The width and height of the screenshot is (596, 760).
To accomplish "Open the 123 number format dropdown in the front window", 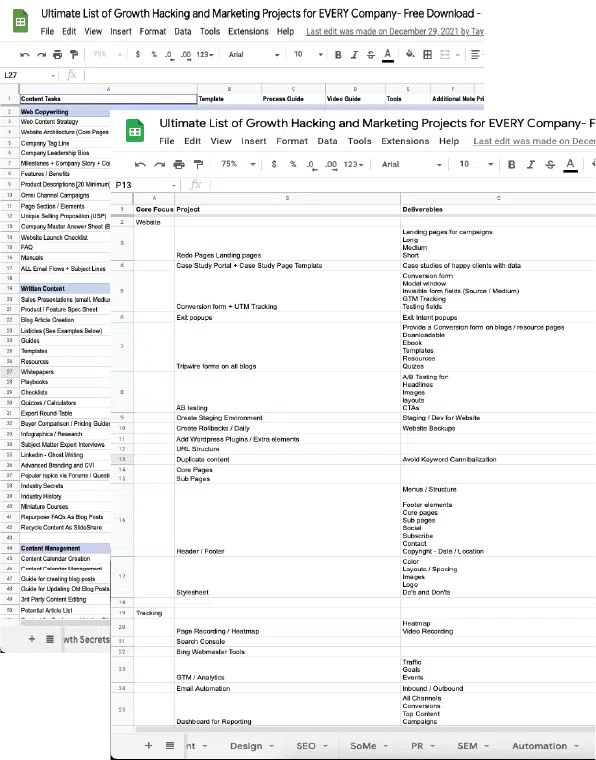I will tap(353, 164).
